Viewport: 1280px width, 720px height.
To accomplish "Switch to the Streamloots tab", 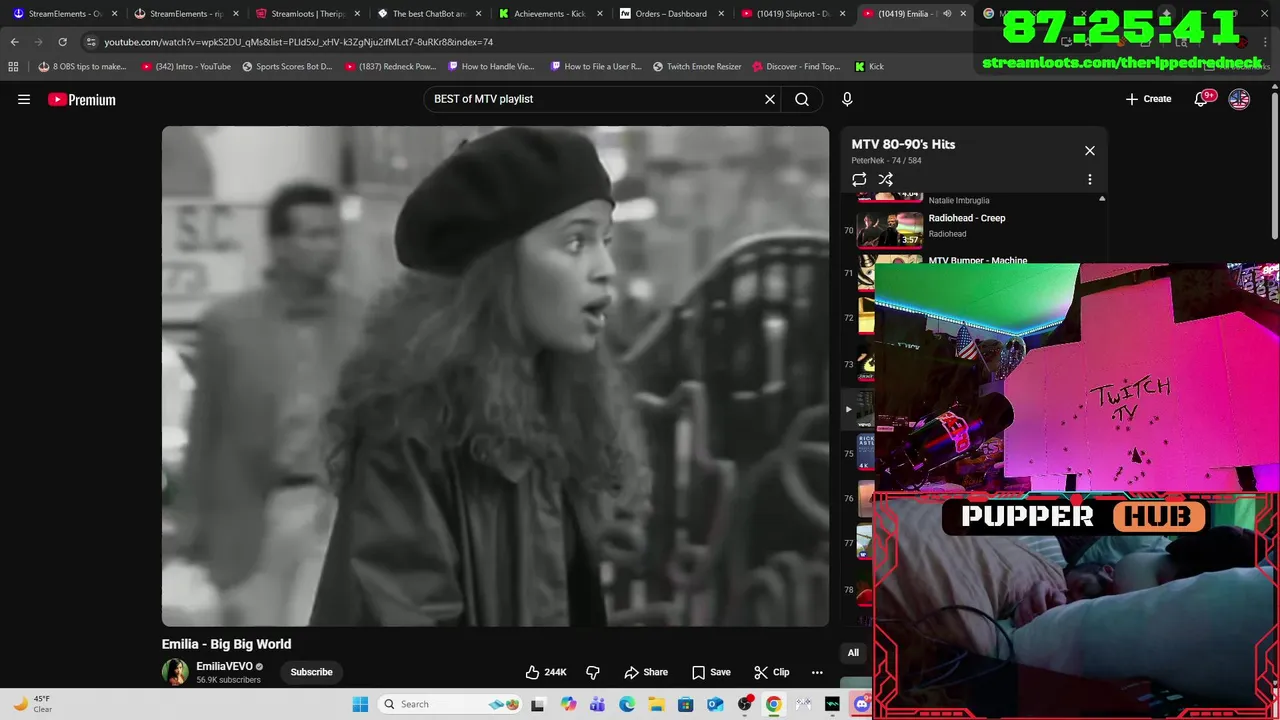I will [308, 14].
